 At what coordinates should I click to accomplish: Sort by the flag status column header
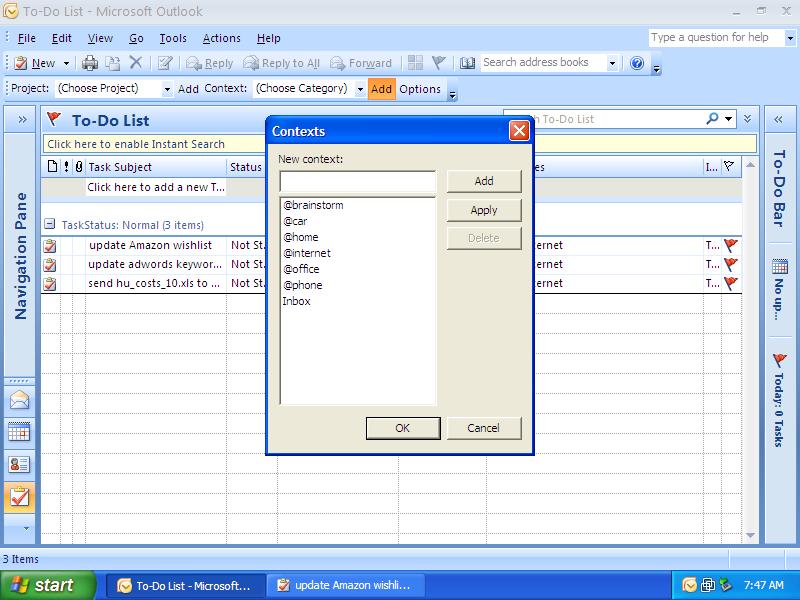(x=730, y=166)
